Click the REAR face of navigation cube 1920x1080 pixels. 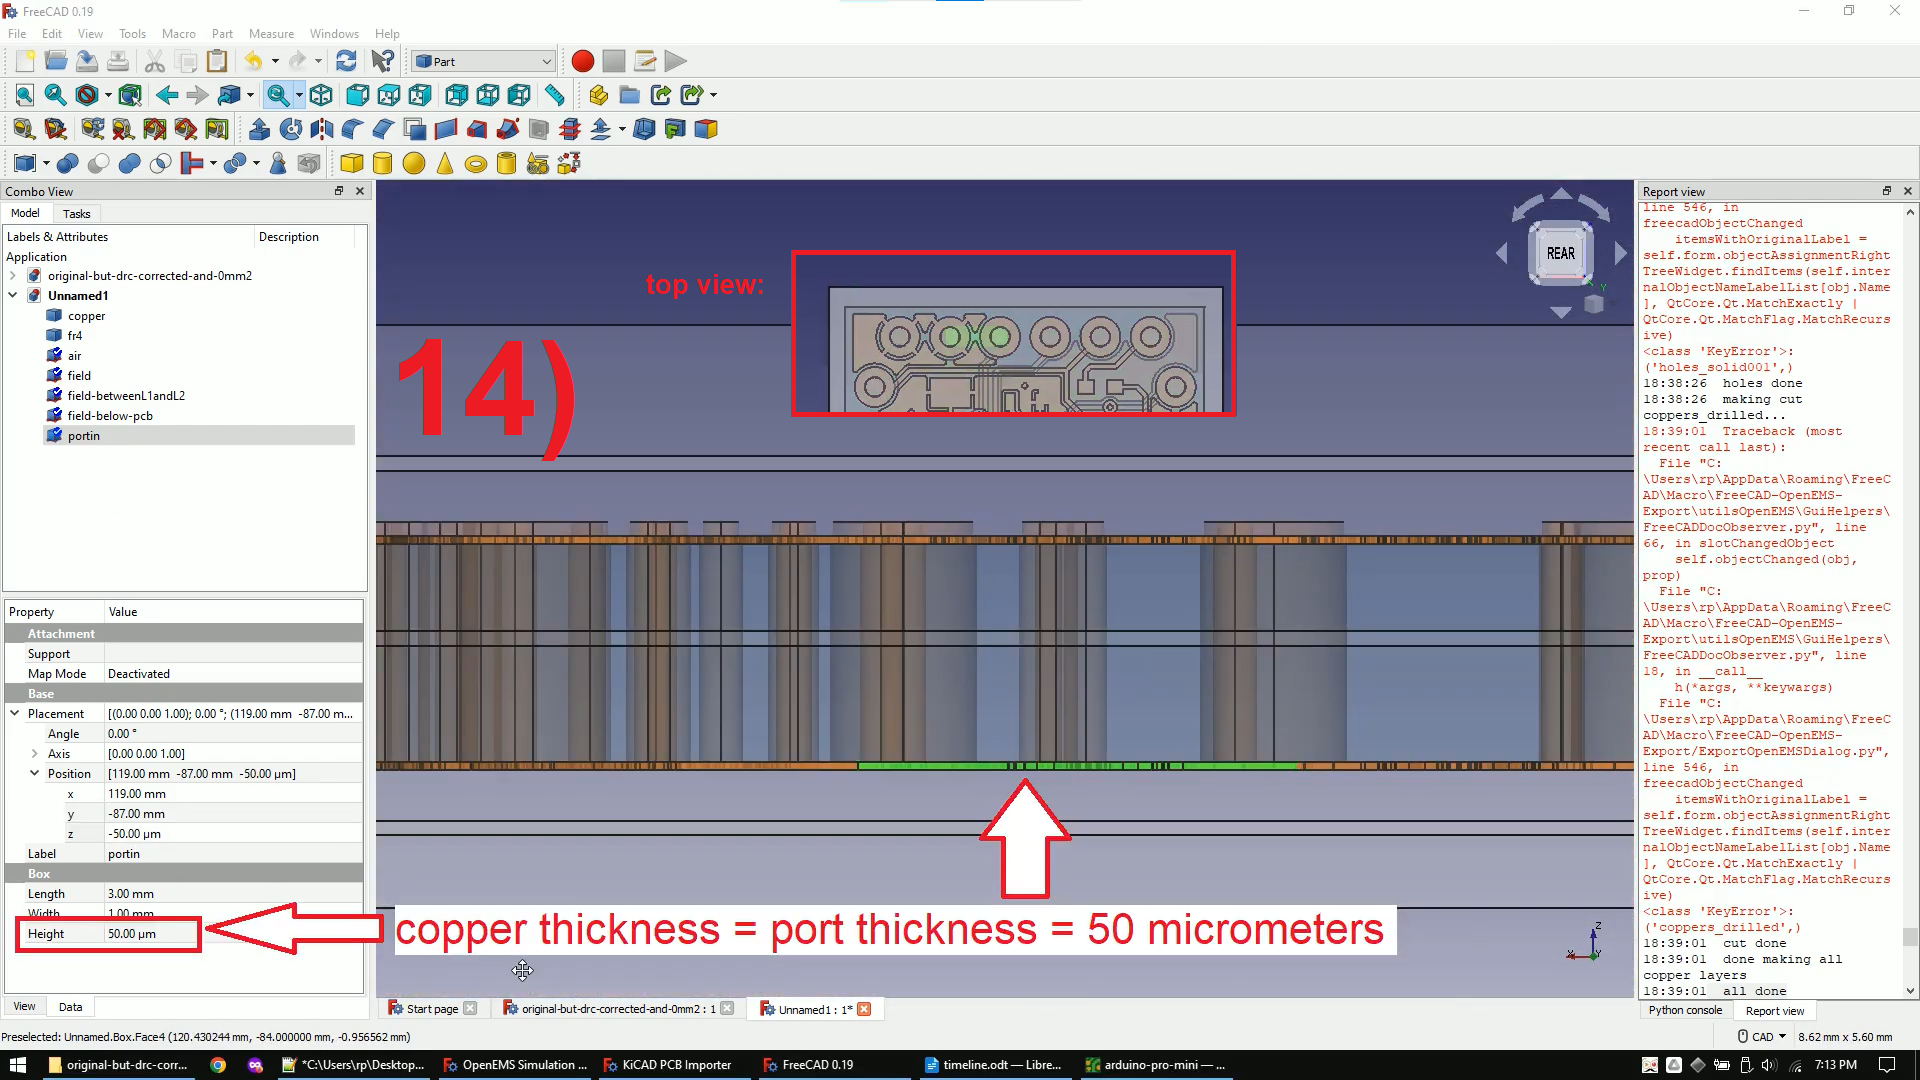click(x=1560, y=253)
